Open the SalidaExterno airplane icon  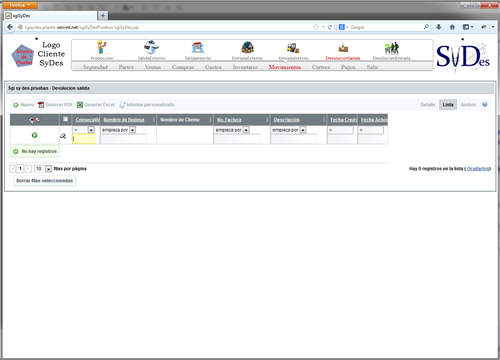point(151,47)
